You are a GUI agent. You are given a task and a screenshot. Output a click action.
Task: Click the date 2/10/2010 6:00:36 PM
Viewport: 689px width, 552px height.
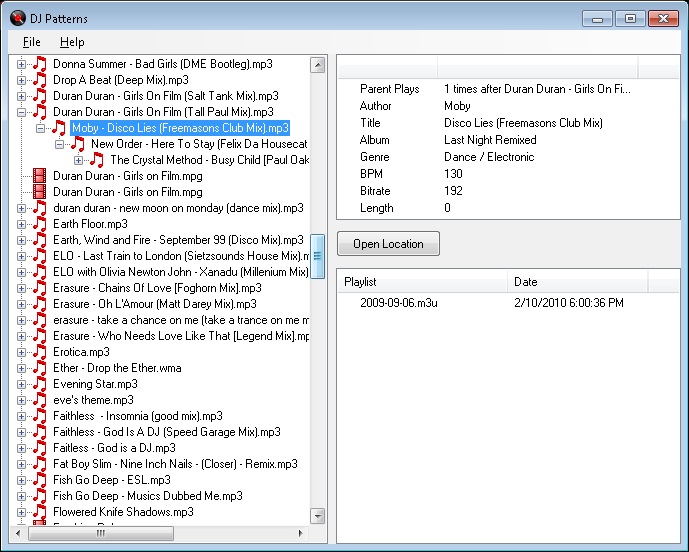coord(569,303)
